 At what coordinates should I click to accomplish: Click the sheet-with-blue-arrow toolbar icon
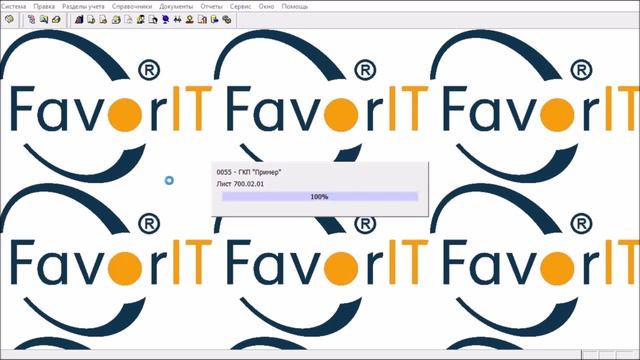(x=214, y=20)
